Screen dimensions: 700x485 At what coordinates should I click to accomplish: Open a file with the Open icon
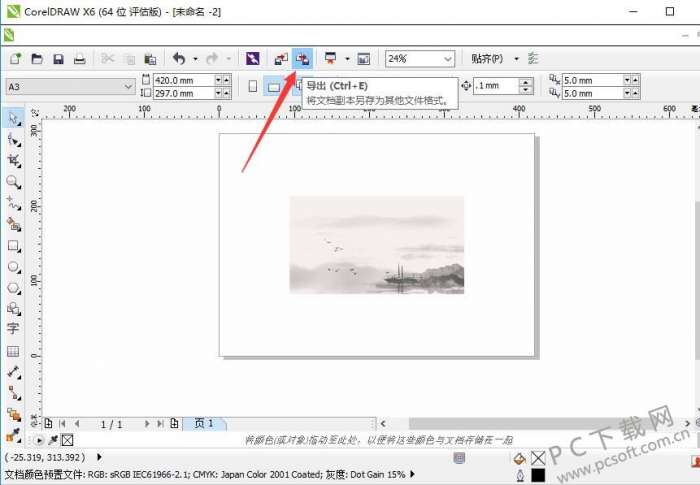pos(37,59)
